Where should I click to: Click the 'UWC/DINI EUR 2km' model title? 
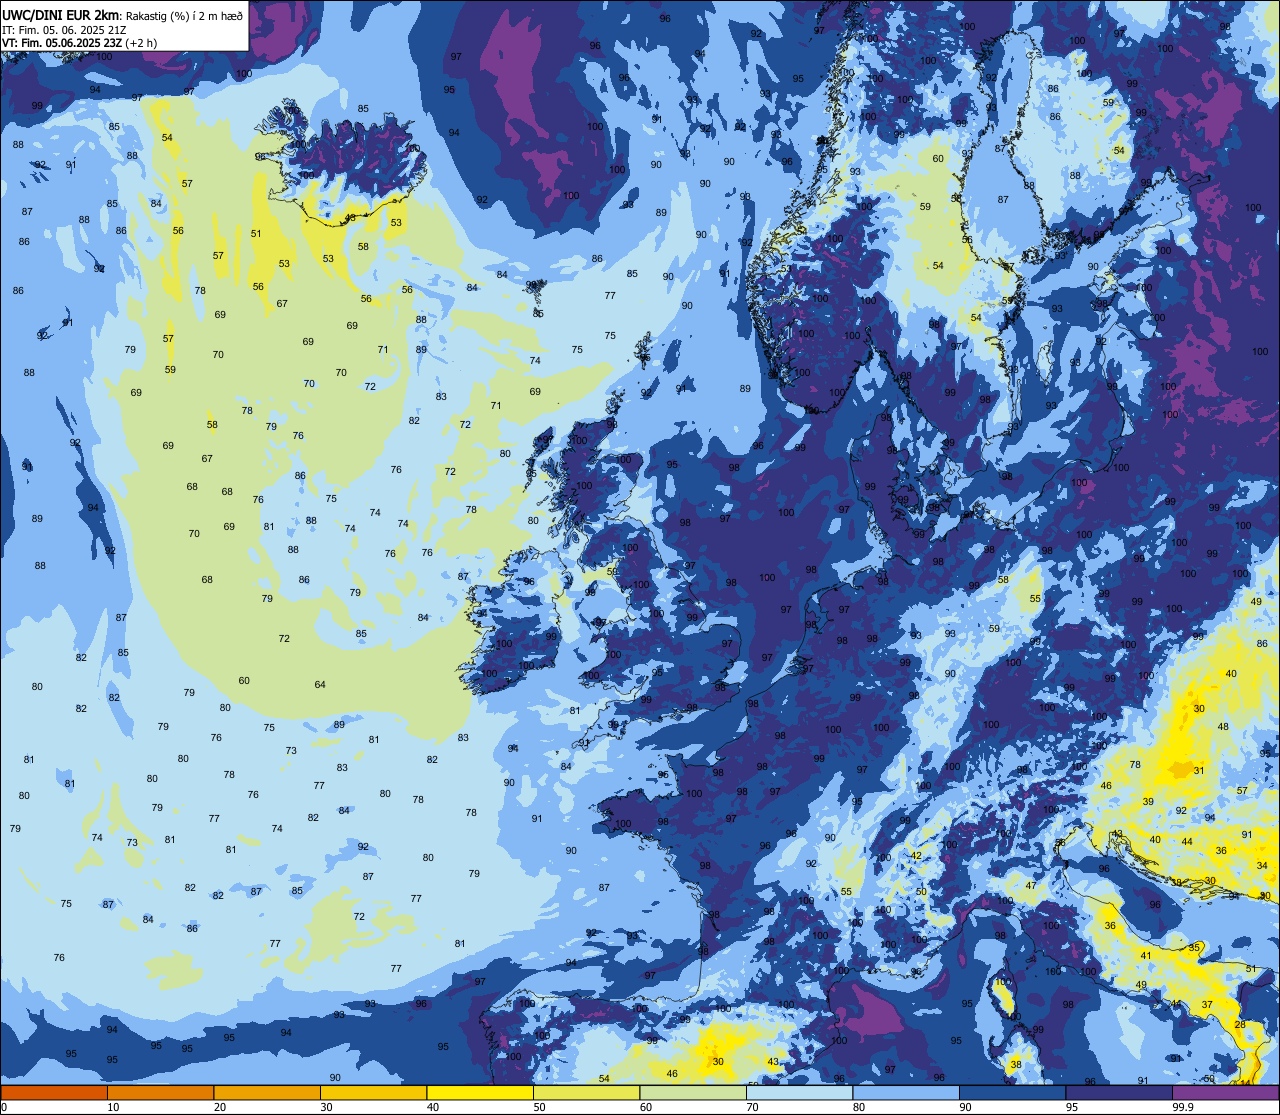(x=60, y=14)
